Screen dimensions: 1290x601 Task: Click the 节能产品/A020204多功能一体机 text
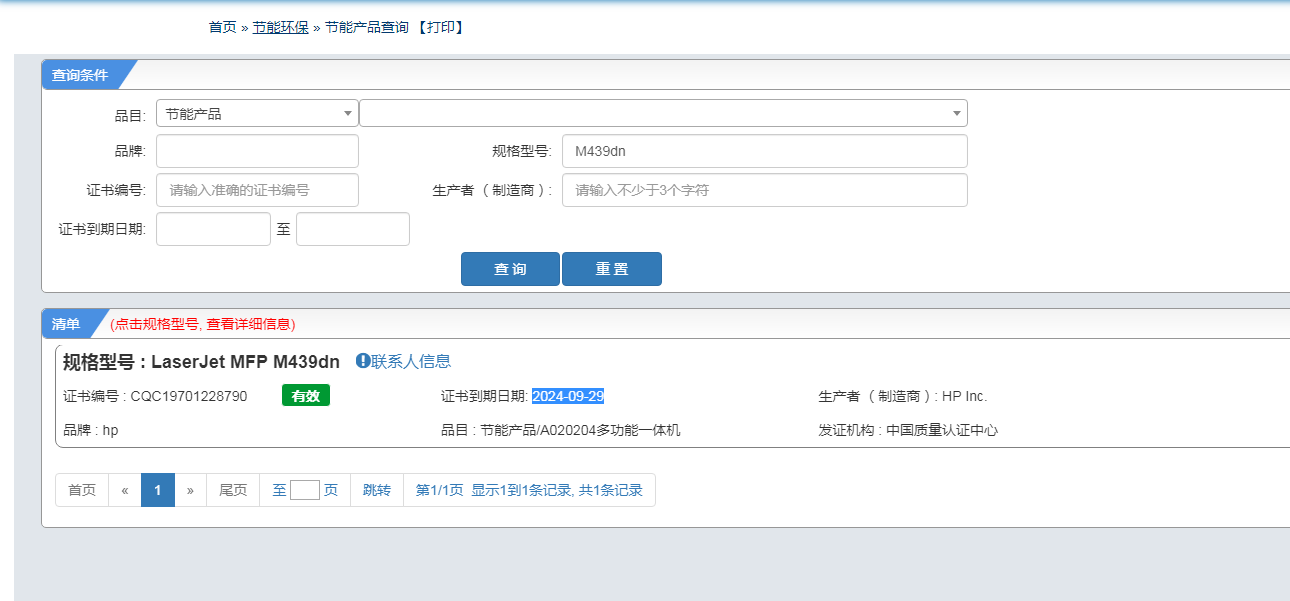tap(580, 430)
